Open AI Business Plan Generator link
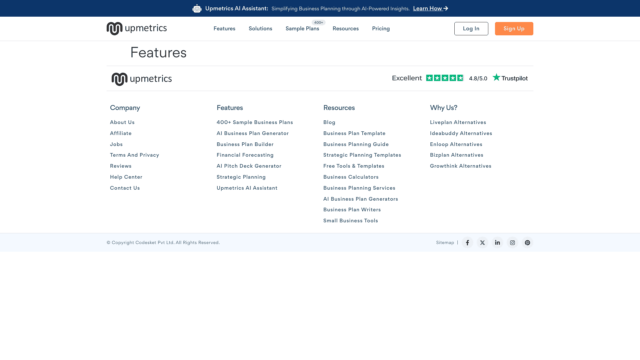 tap(252, 133)
